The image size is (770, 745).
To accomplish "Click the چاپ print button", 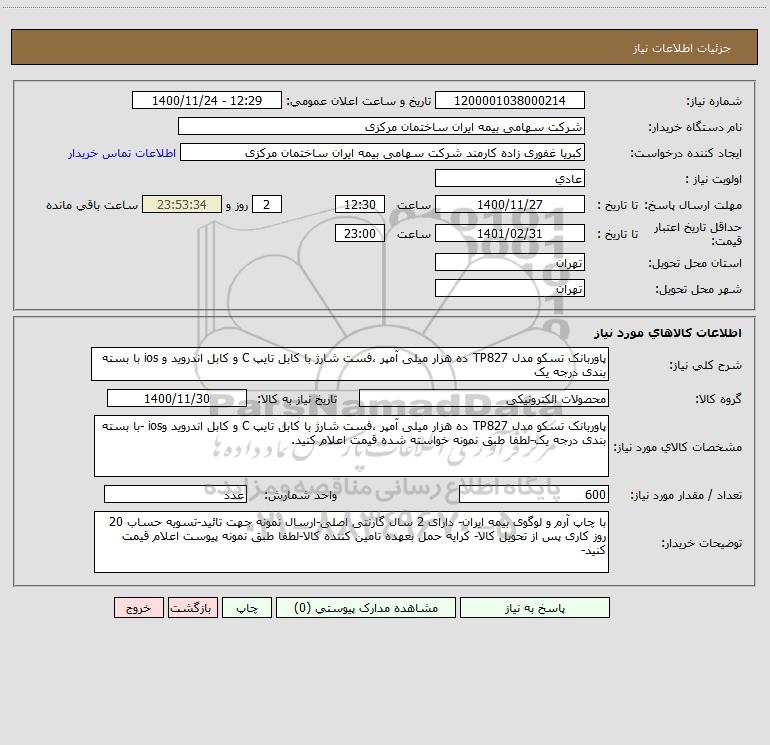I will pyautogui.click(x=247, y=607).
